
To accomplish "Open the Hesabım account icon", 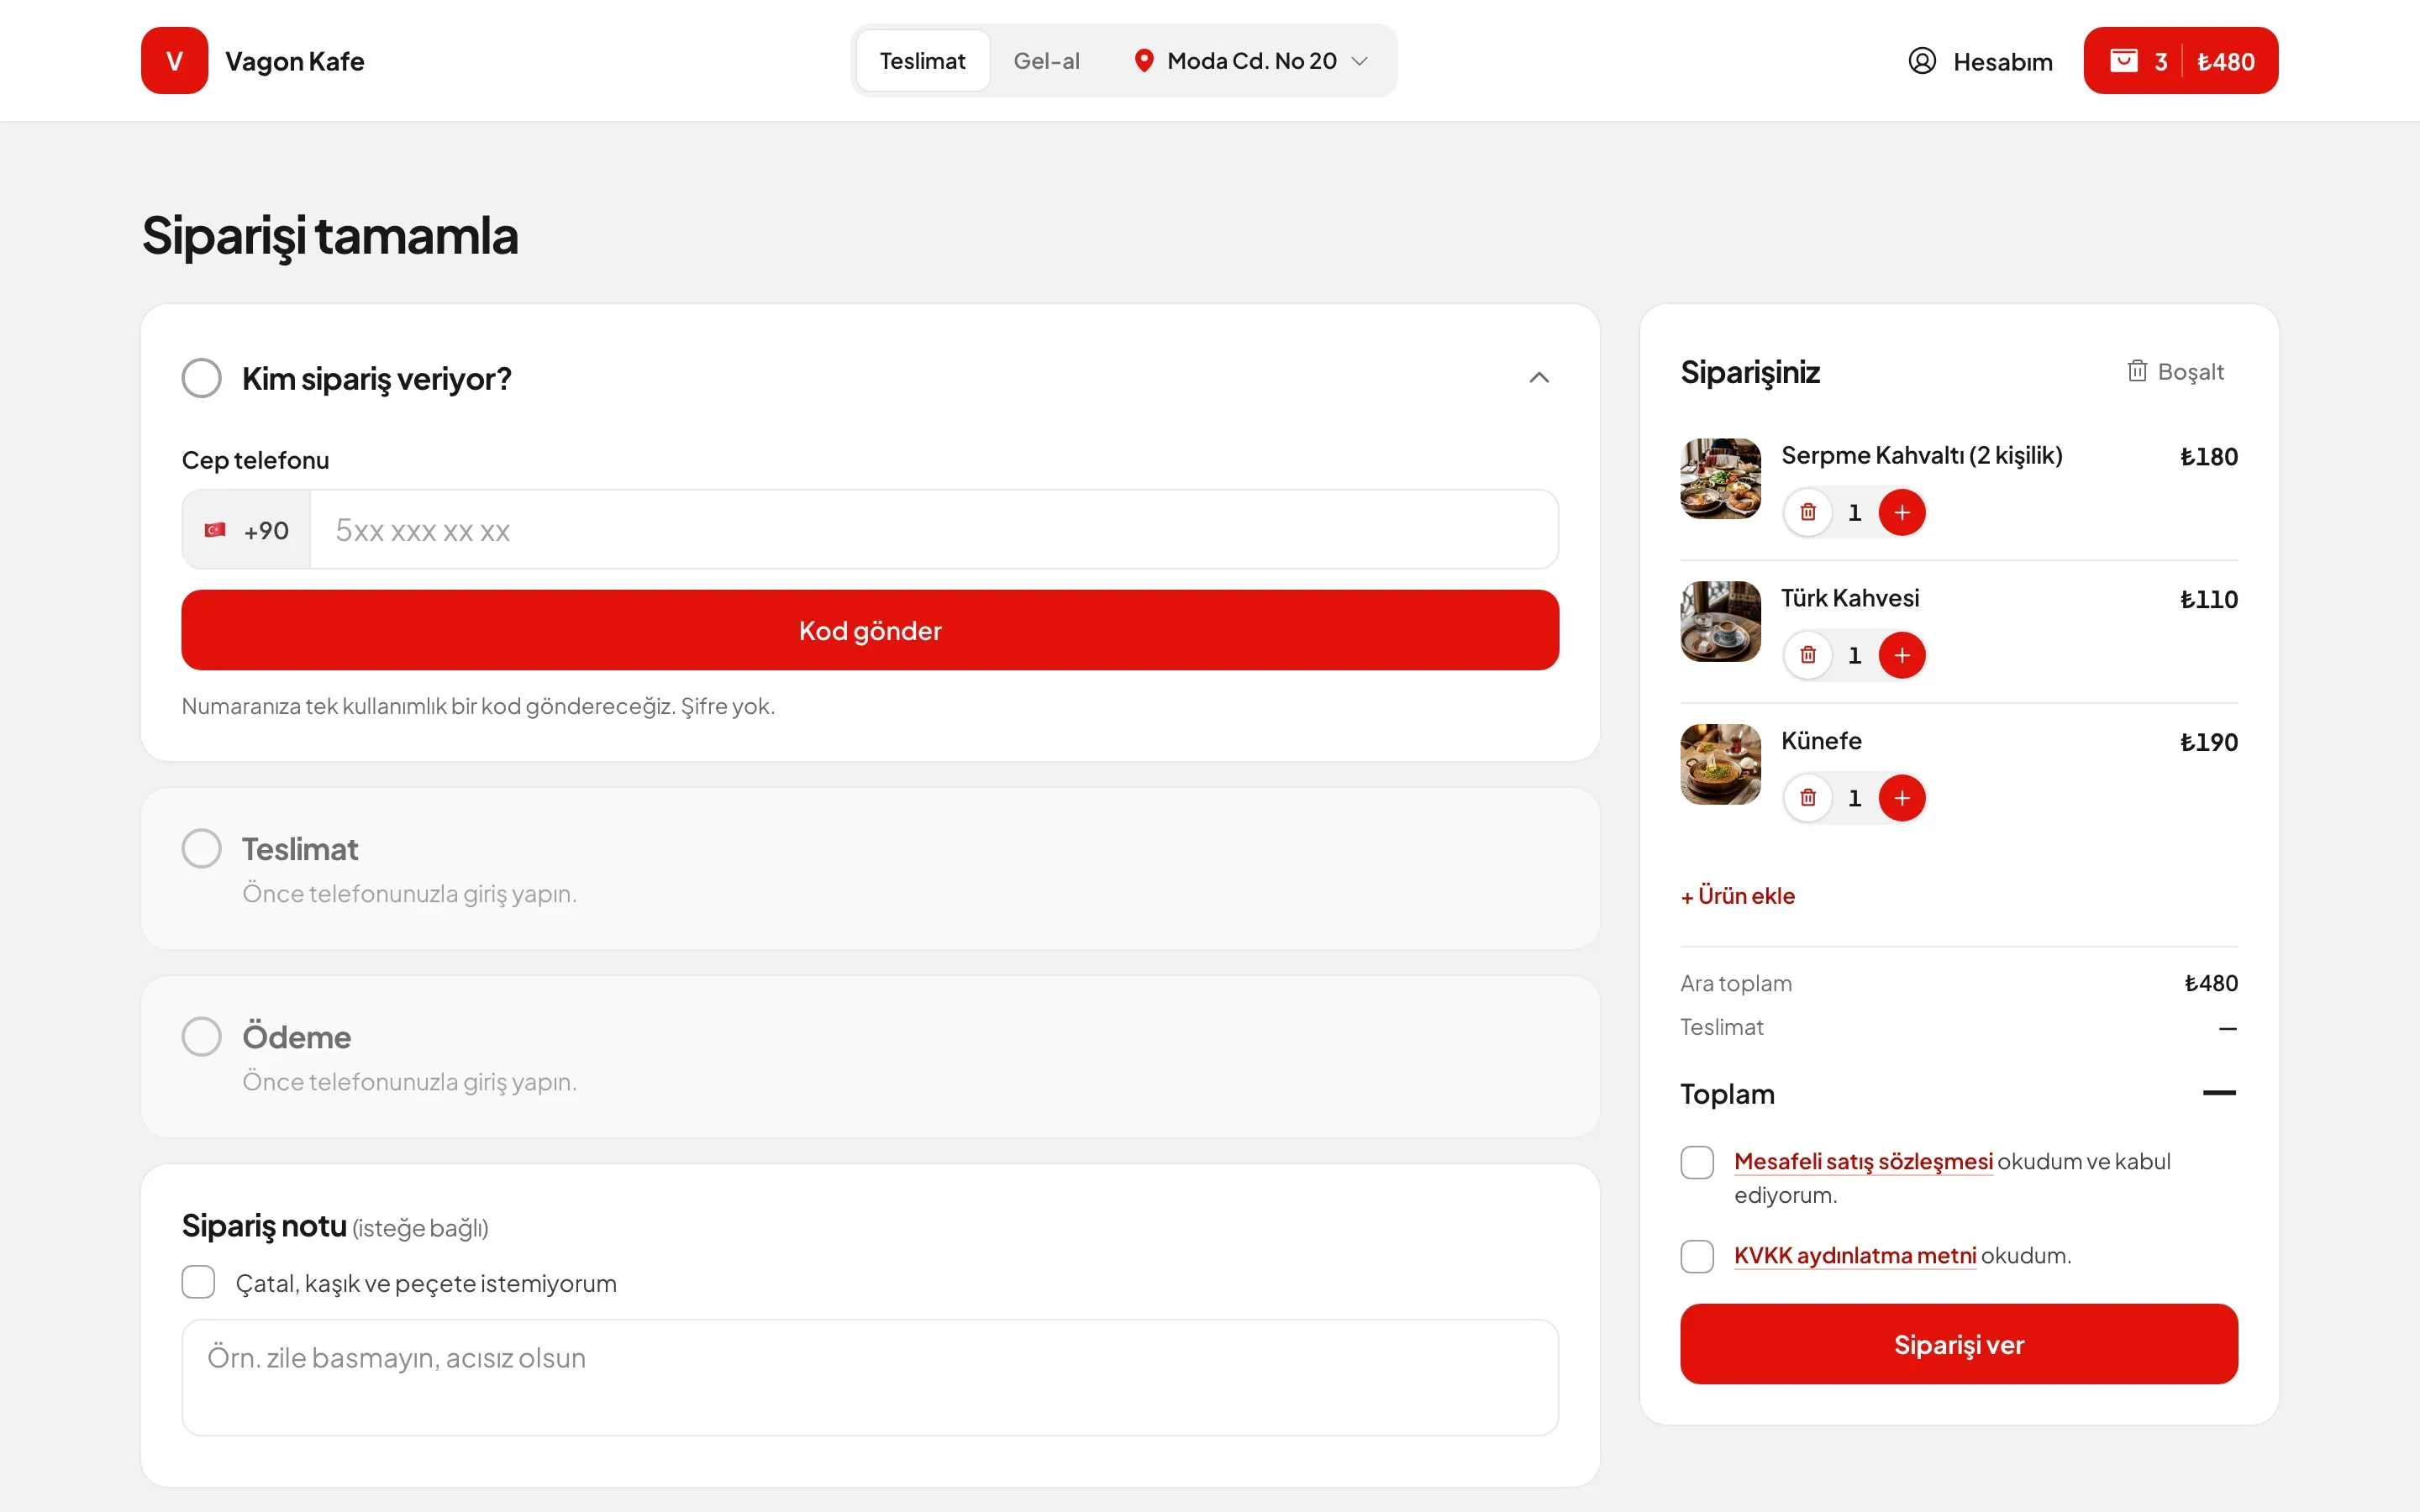I will pyautogui.click(x=1922, y=61).
